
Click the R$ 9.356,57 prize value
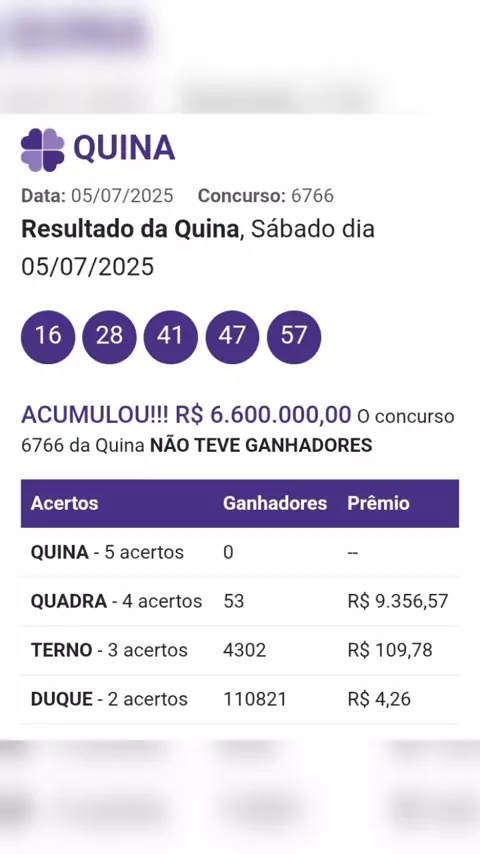[x=398, y=601]
